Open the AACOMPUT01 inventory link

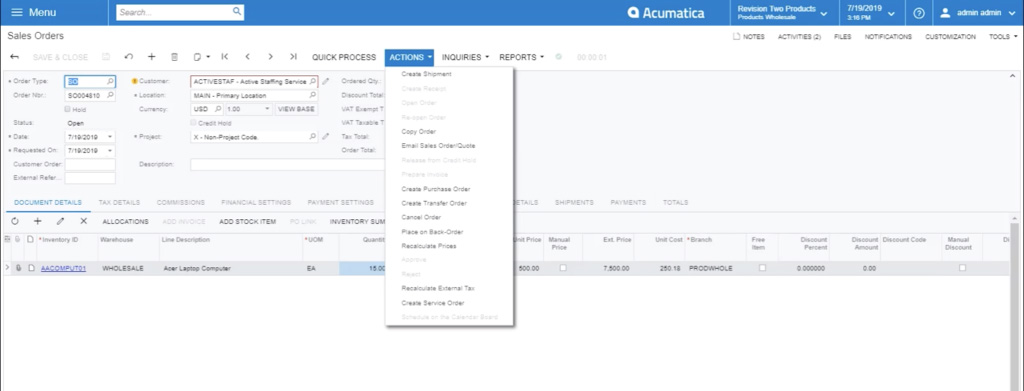pos(63,268)
